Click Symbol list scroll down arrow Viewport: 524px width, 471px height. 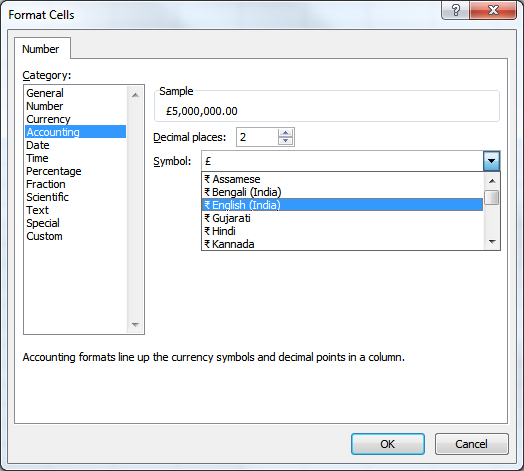(492, 241)
